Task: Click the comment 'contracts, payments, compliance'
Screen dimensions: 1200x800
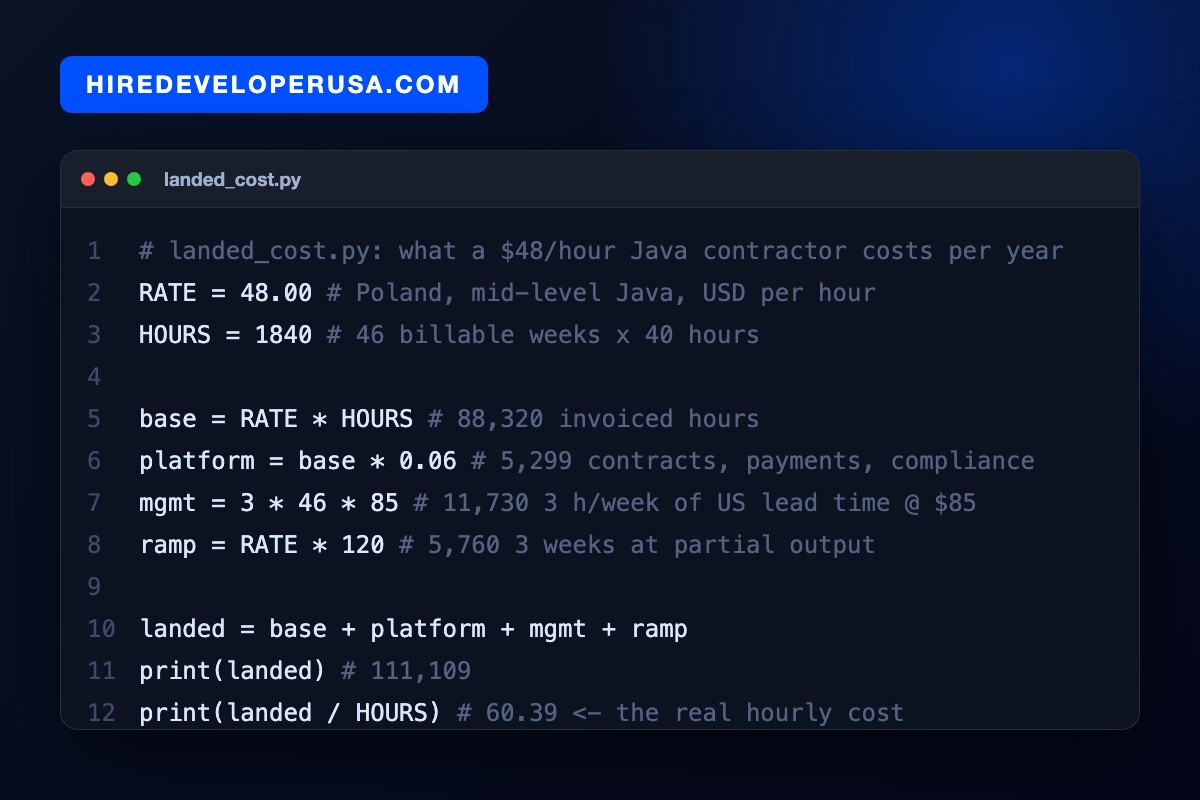Action: click(x=811, y=460)
